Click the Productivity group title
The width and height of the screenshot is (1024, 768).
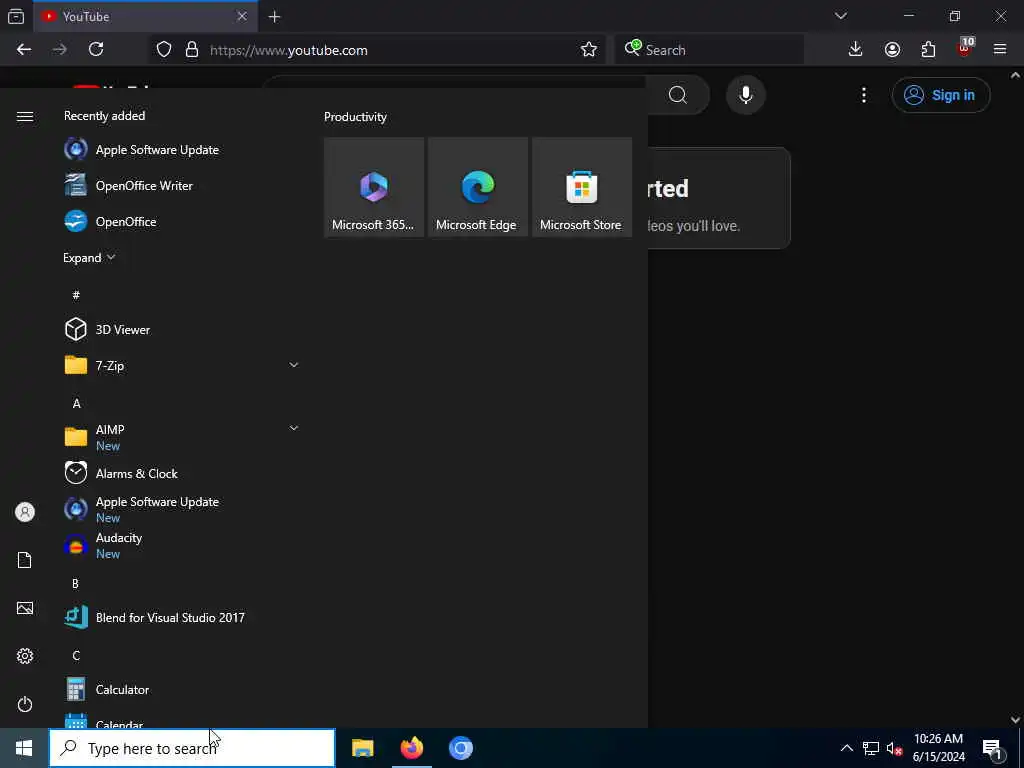pyautogui.click(x=355, y=117)
